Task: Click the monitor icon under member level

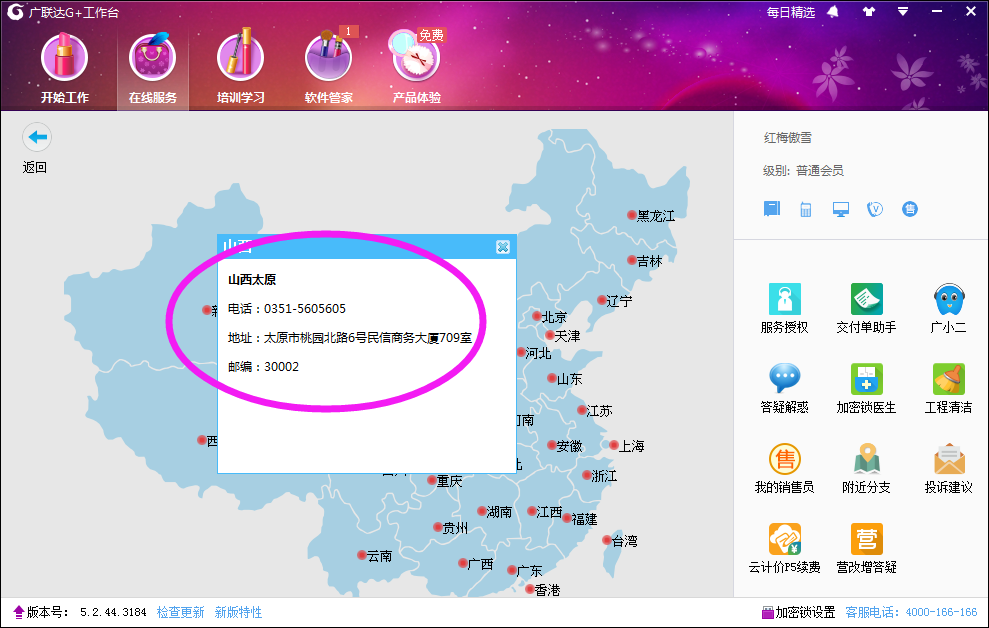Action: (x=840, y=209)
